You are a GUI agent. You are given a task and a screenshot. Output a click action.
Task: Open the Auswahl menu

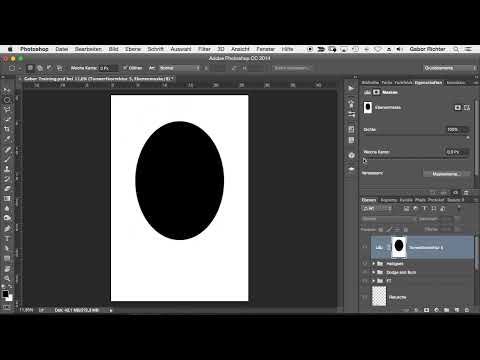click(181, 49)
